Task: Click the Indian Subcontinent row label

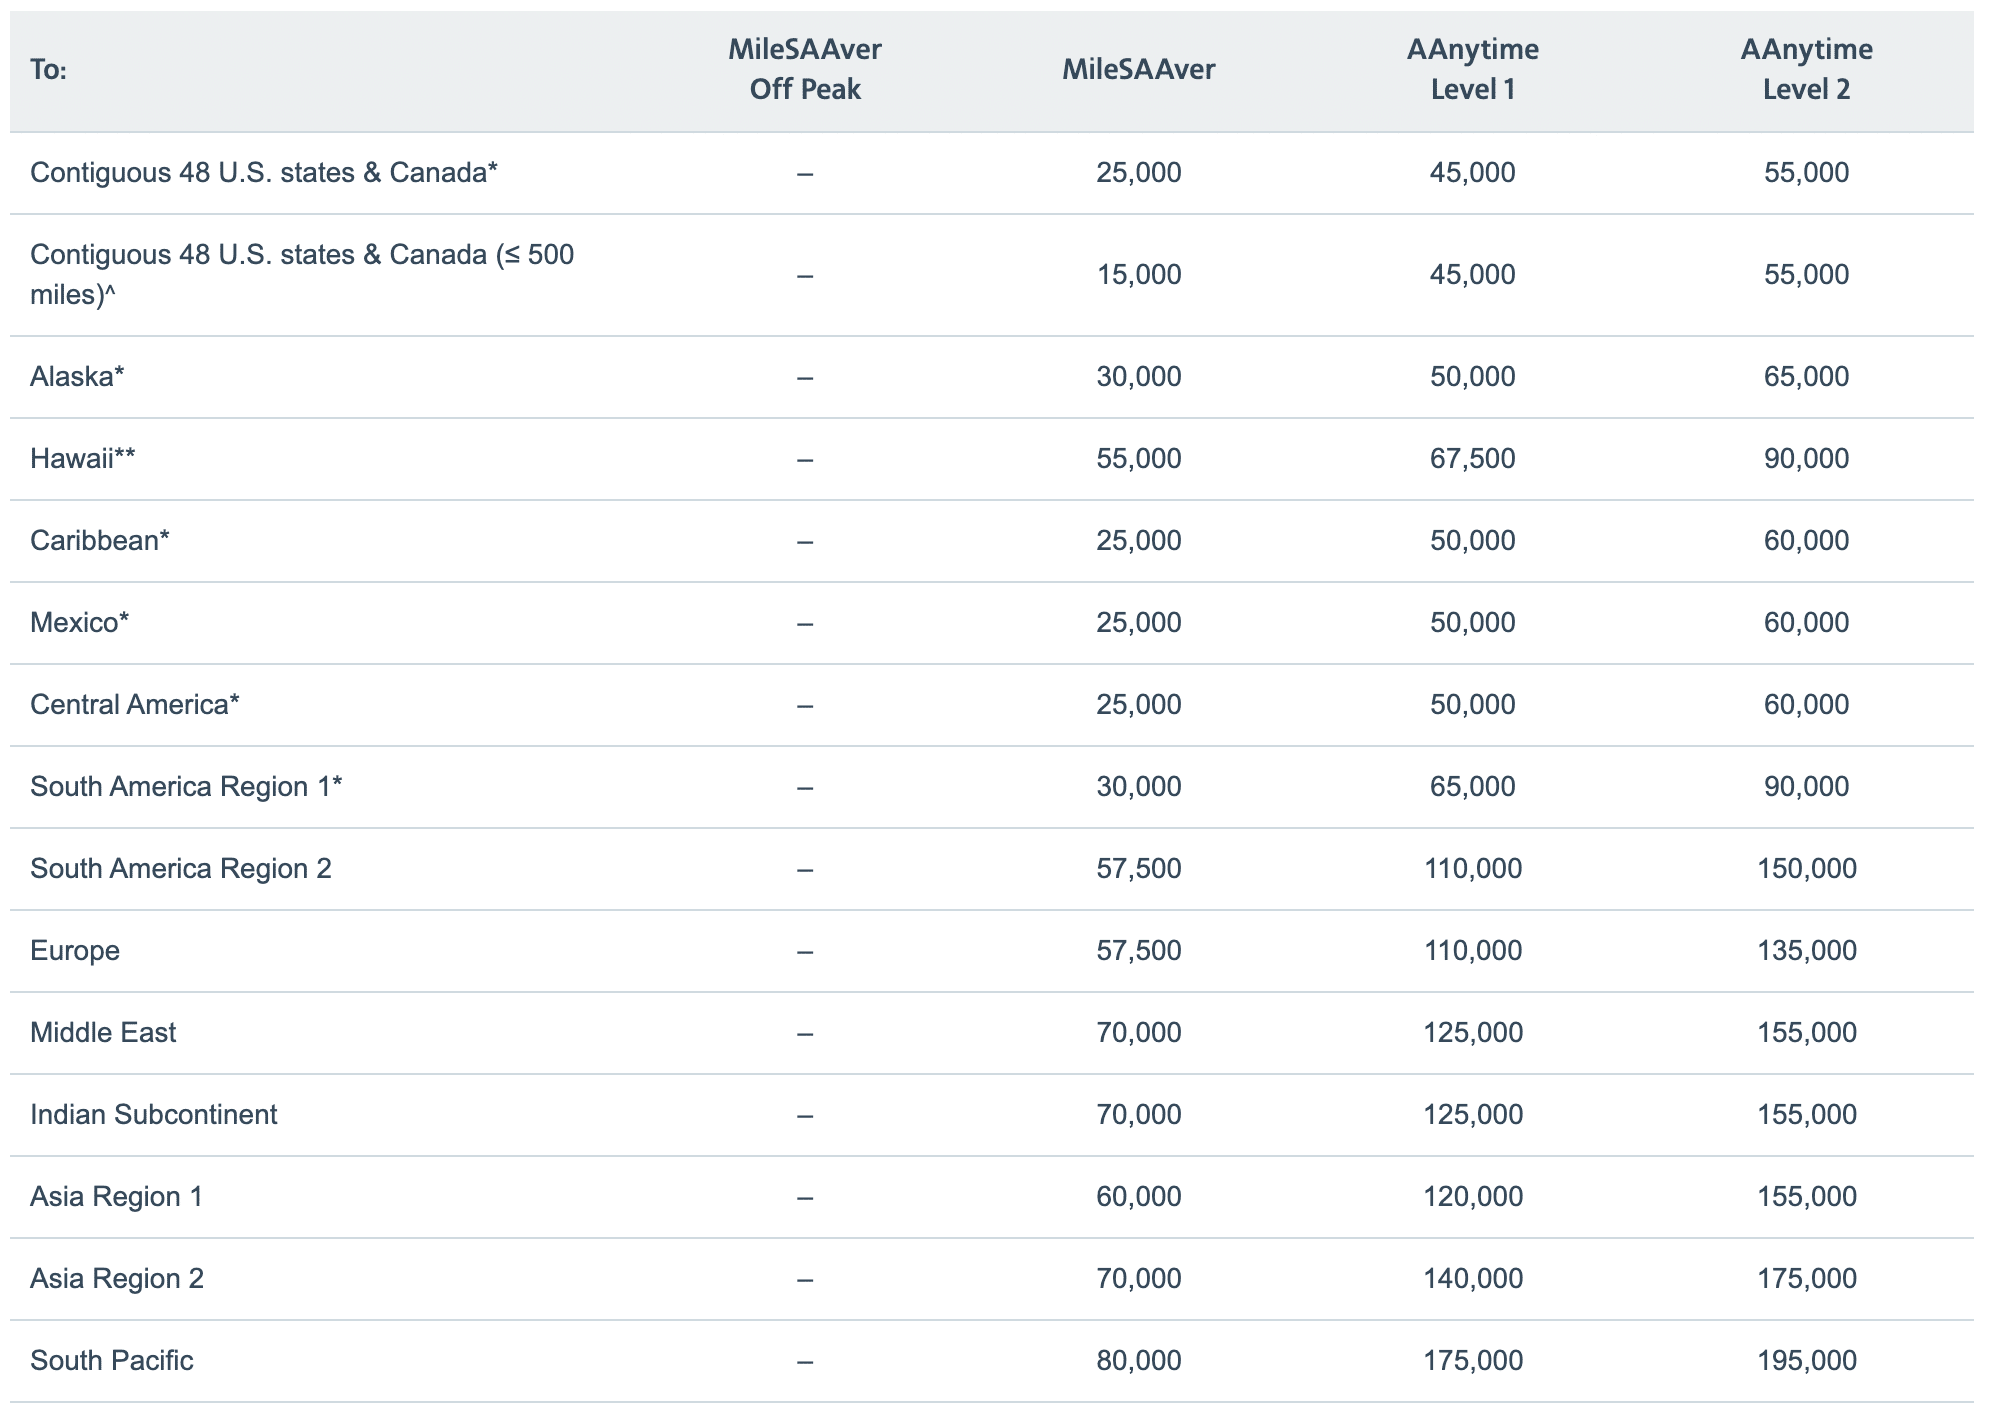Action: point(154,1115)
